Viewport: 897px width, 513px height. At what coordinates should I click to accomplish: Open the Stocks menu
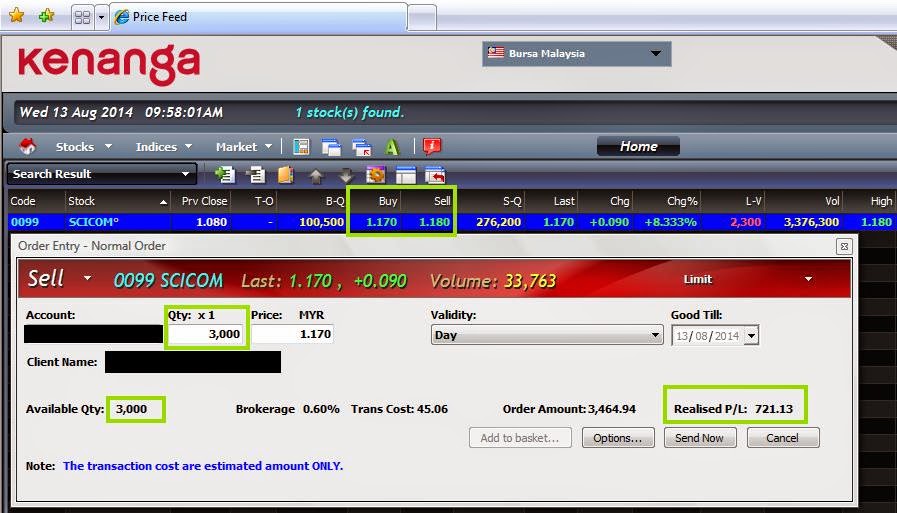coord(83,147)
